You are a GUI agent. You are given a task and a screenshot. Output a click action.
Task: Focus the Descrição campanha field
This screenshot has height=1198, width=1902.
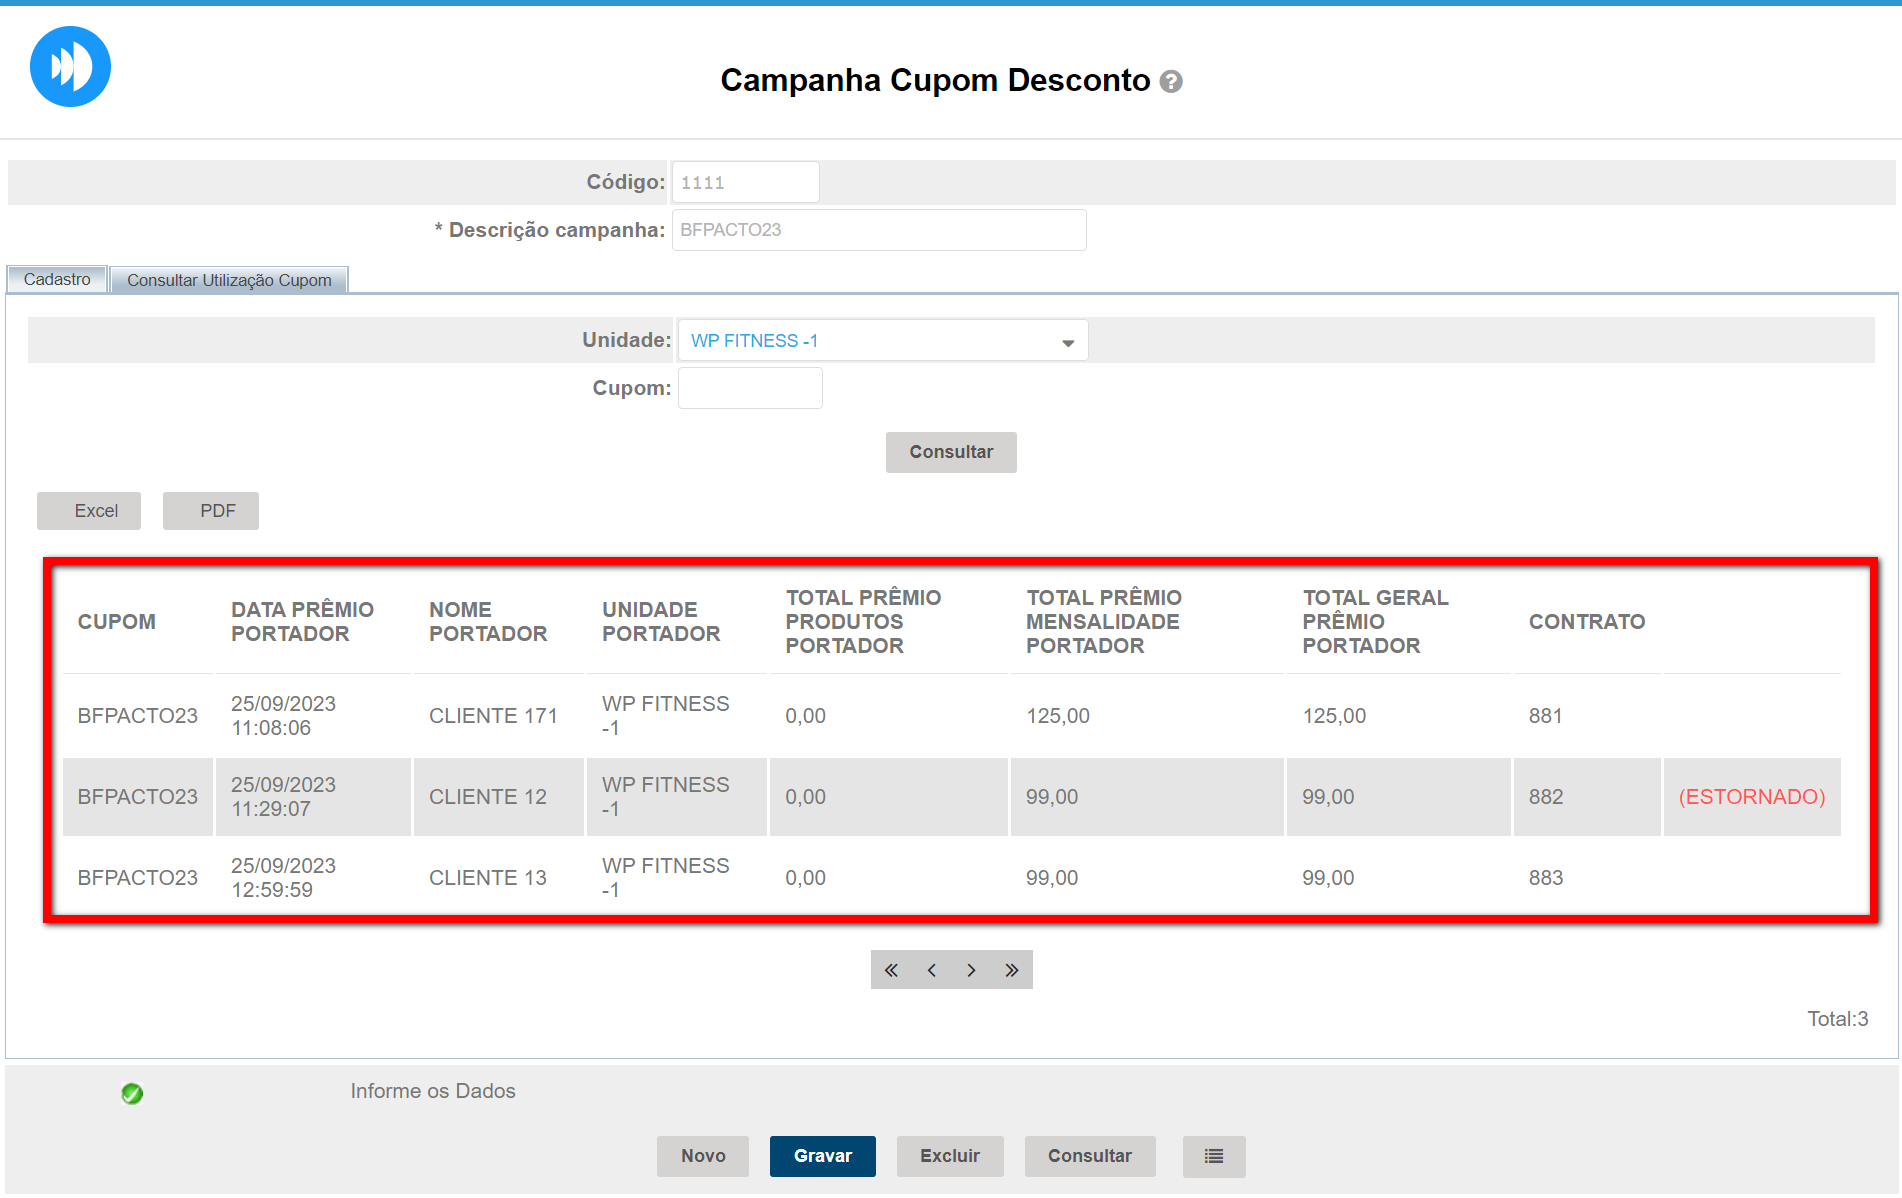pos(878,230)
